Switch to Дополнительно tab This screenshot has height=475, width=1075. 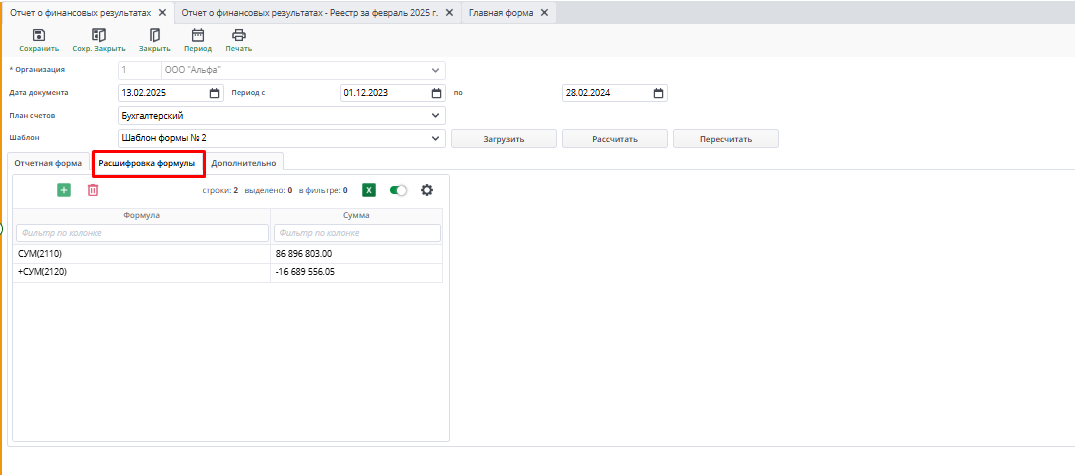[243, 162]
